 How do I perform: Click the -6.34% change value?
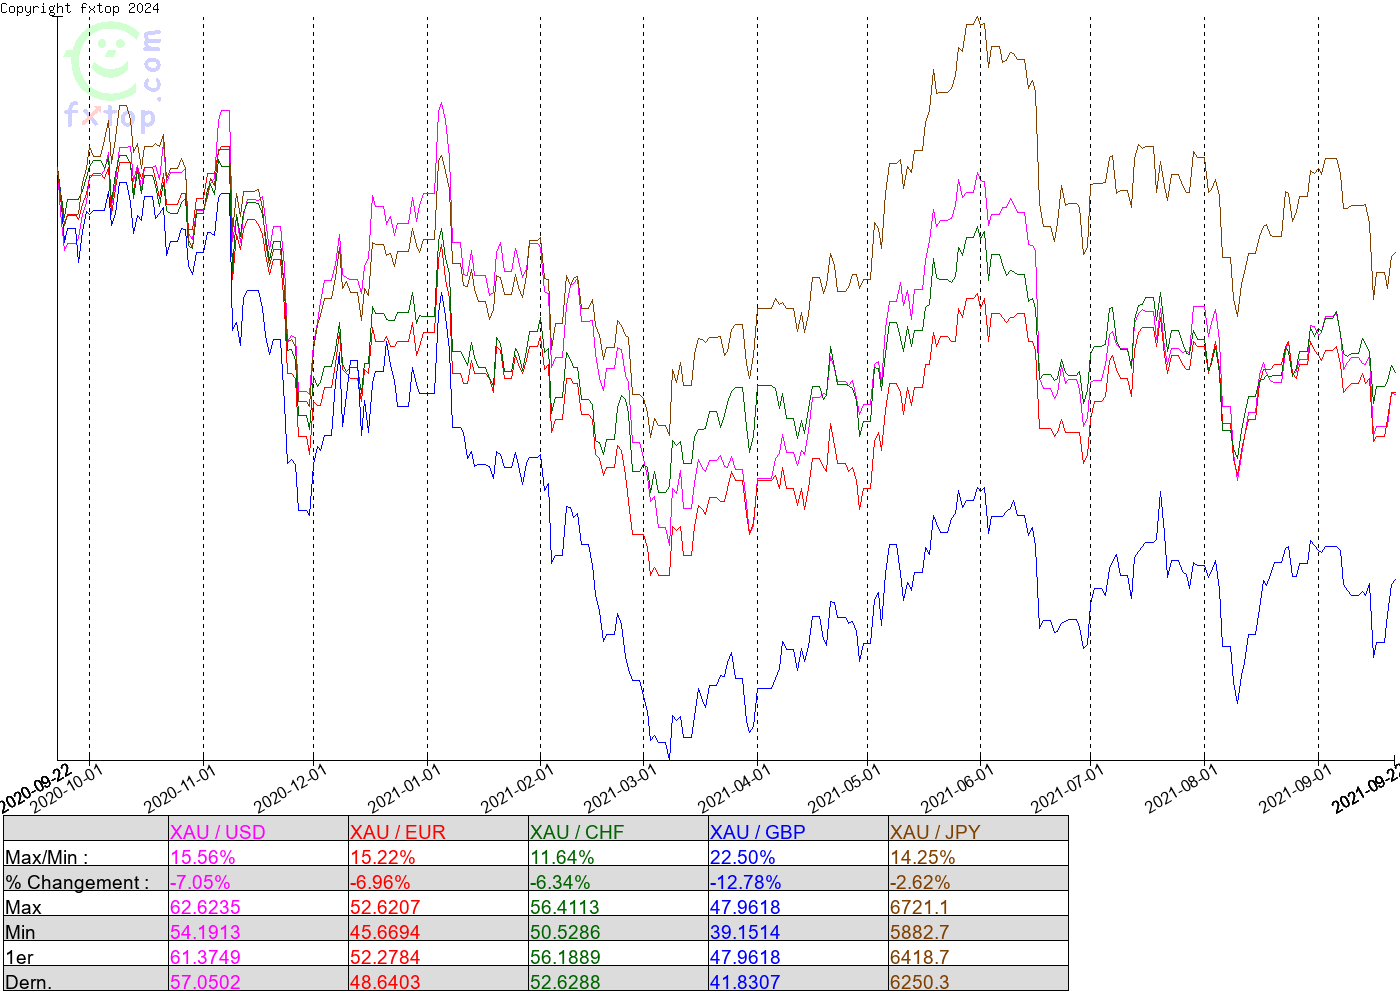[560, 882]
